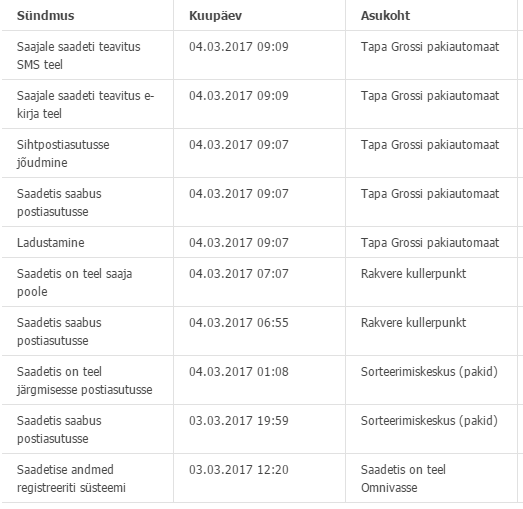Click the Sündmus column header
Image resolution: width=523 pixels, height=509 pixels.
tap(46, 16)
